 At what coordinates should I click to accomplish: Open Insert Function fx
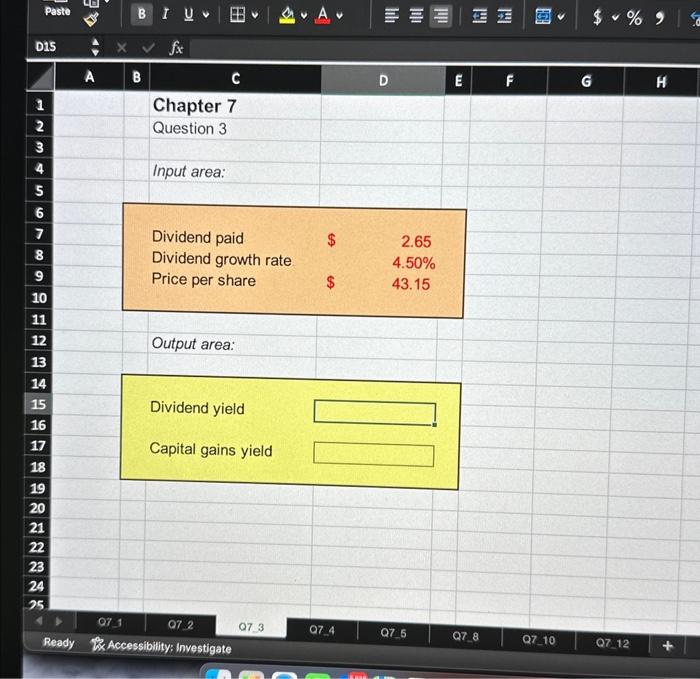point(176,48)
